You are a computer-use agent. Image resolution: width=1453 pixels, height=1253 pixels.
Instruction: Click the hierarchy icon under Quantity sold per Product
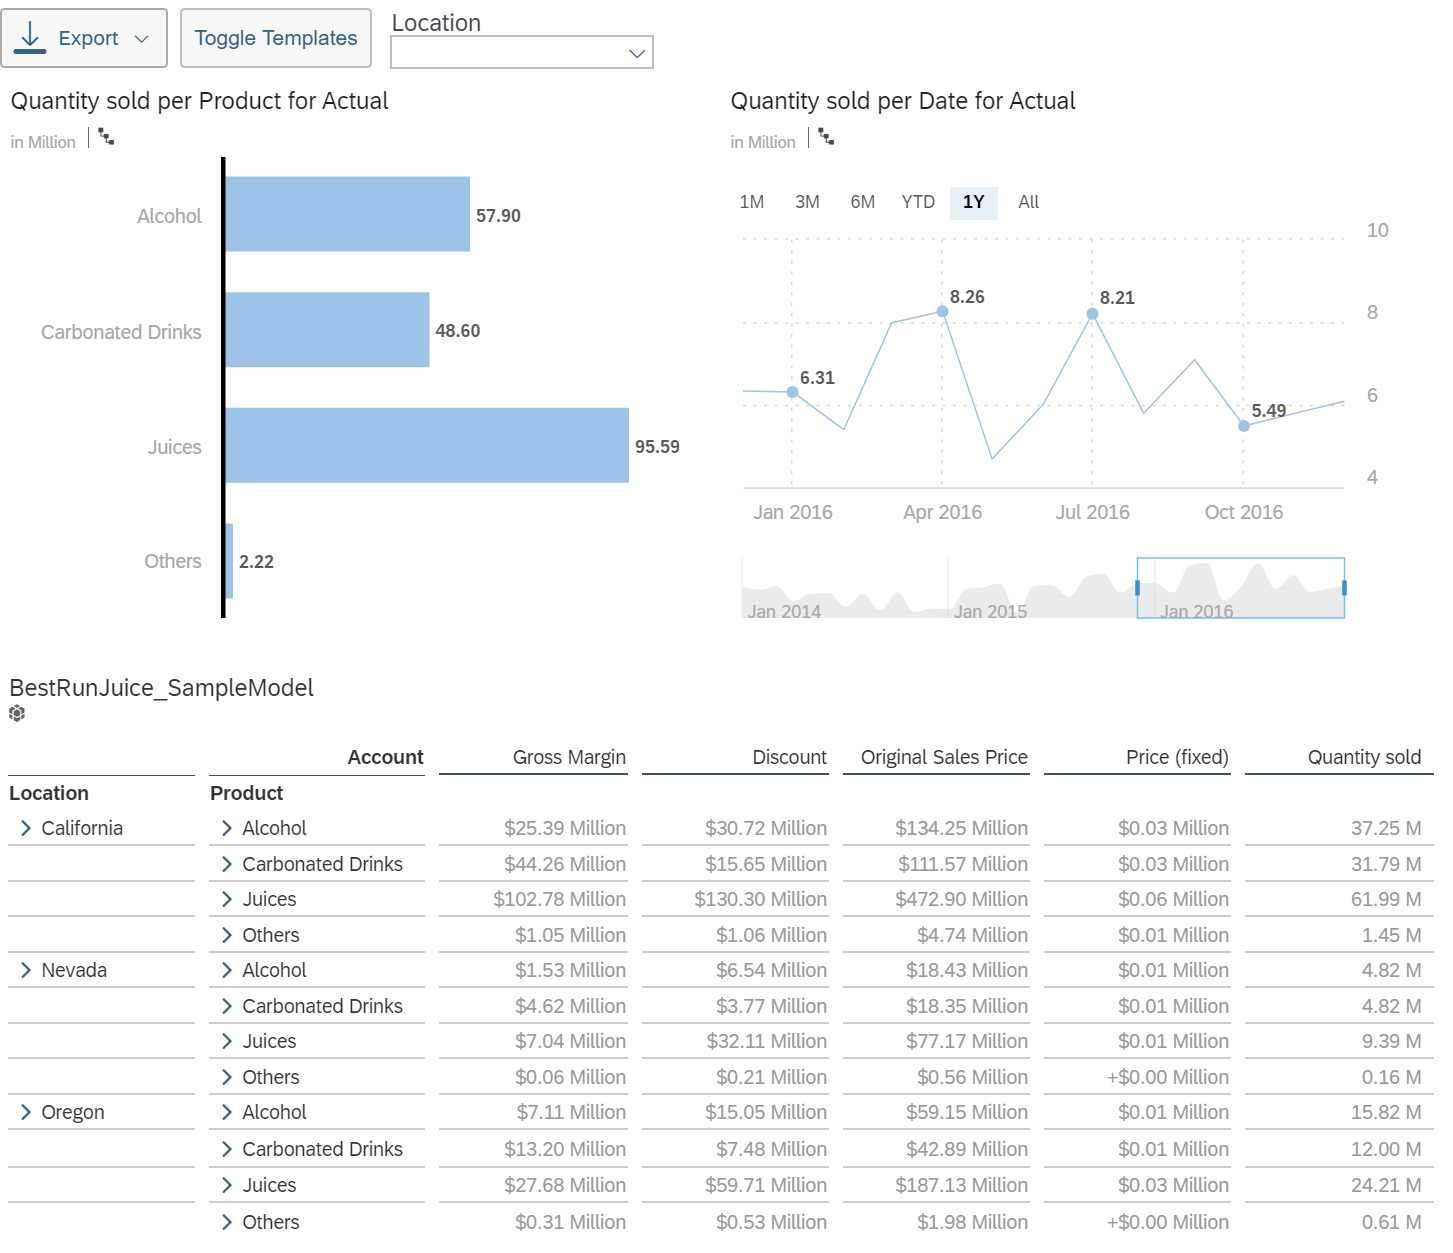pos(106,138)
